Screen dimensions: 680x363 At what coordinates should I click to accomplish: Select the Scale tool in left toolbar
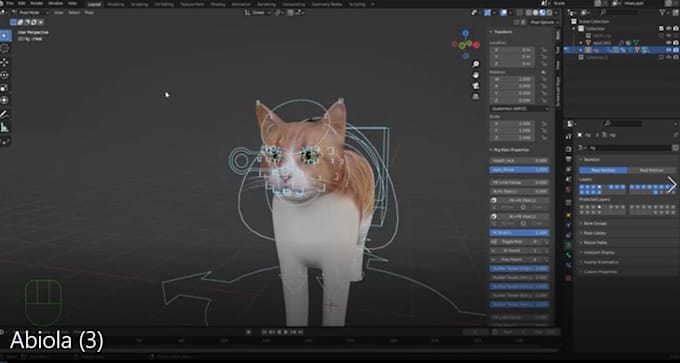coord(5,88)
